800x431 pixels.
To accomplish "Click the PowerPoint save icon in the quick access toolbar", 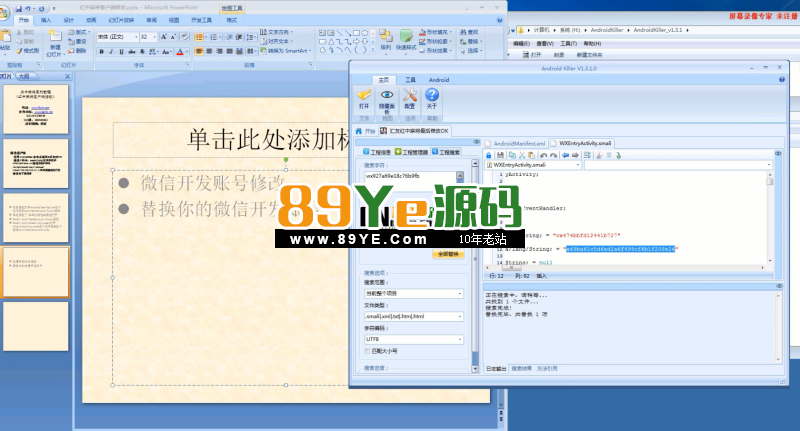I will (x=19, y=8).
